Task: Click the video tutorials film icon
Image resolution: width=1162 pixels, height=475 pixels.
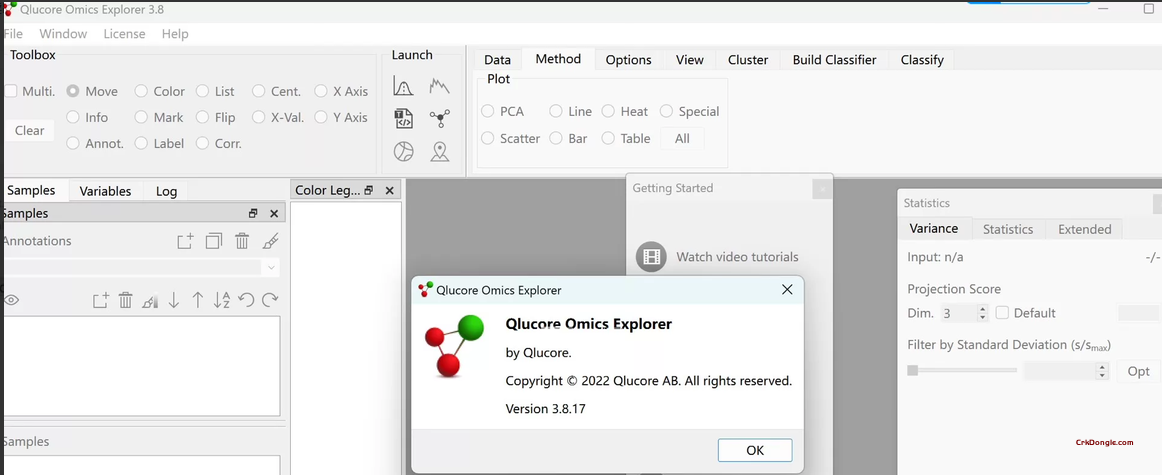Action: (651, 257)
